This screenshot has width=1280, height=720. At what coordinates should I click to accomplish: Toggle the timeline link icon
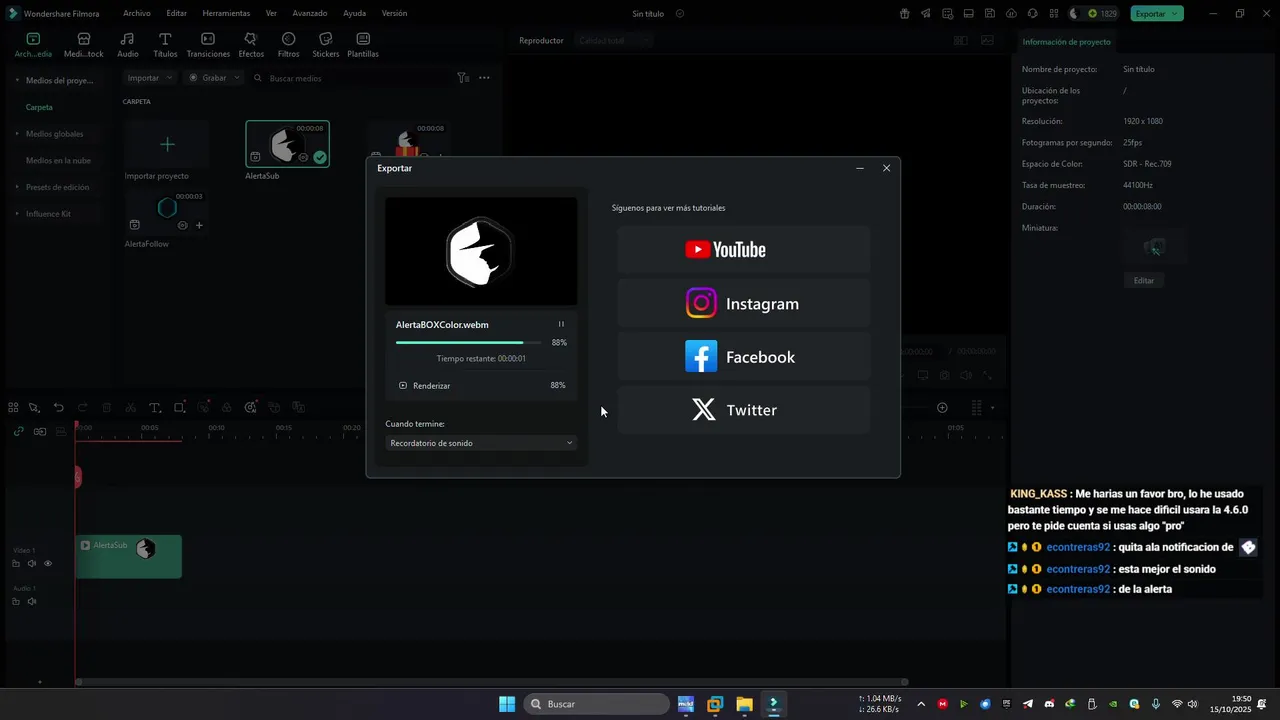click(x=18, y=431)
